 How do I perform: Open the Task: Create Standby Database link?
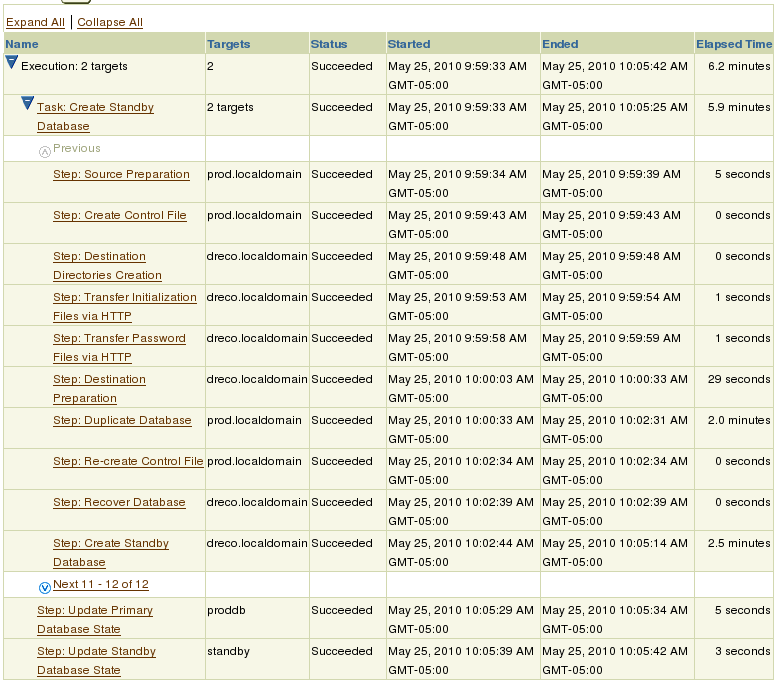click(x=95, y=117)
